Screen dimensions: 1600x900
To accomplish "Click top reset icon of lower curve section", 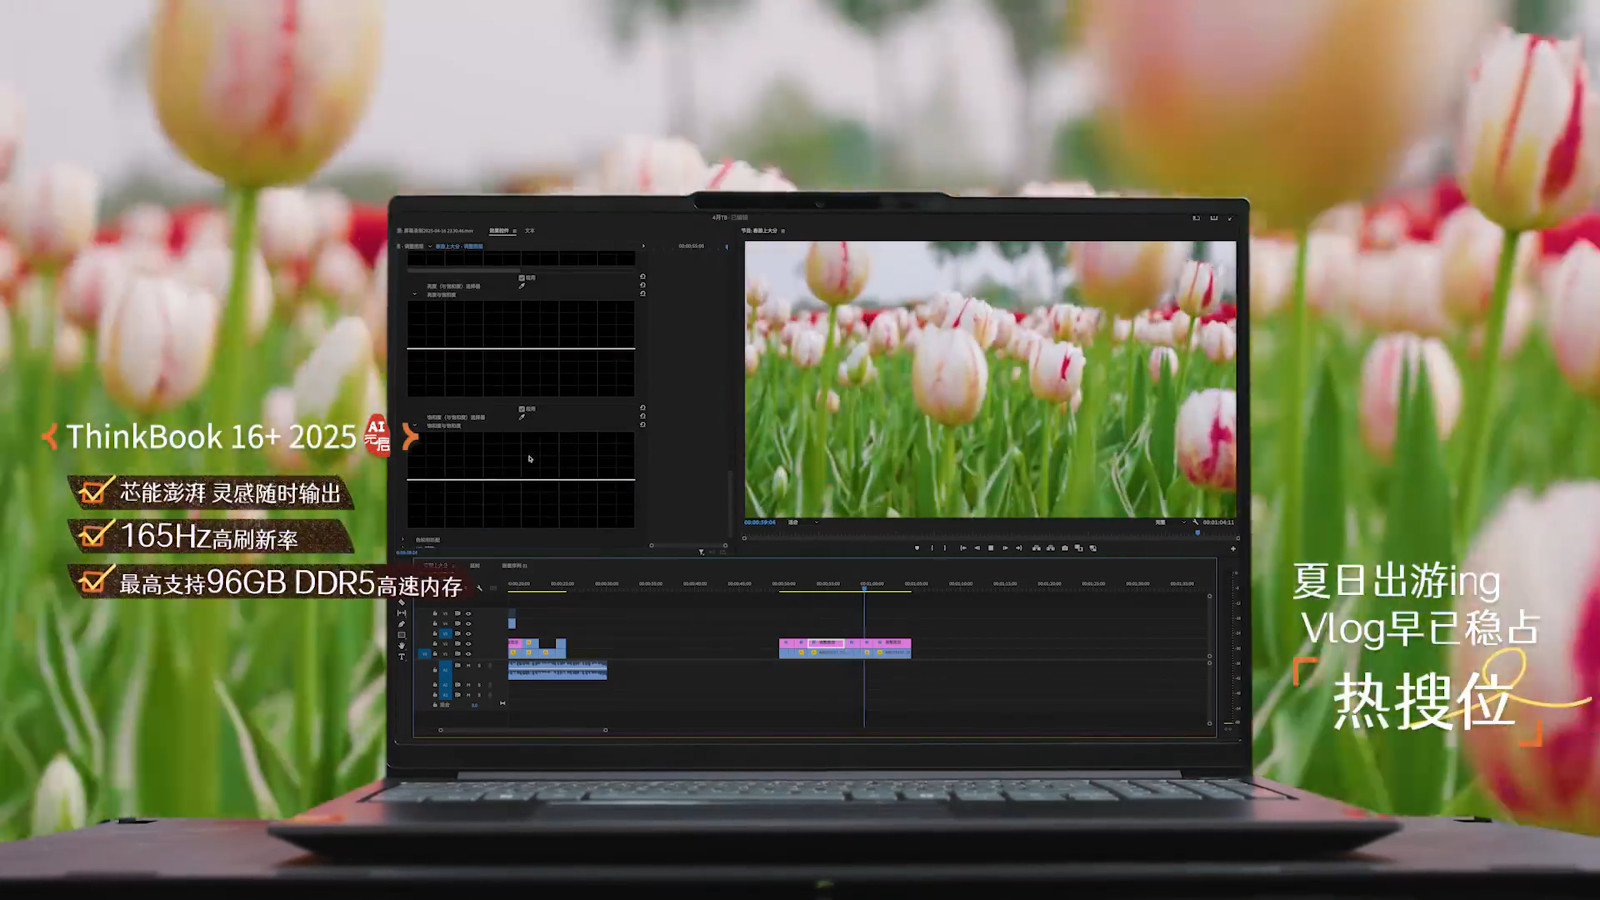I will tap(643, 407).
